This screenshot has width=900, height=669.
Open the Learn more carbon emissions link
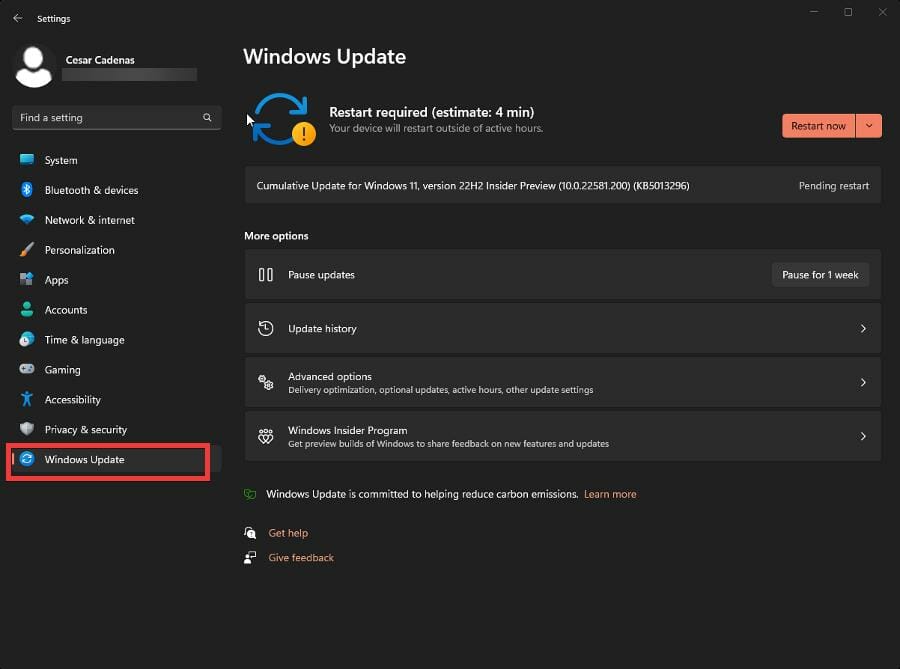point(610,493)
